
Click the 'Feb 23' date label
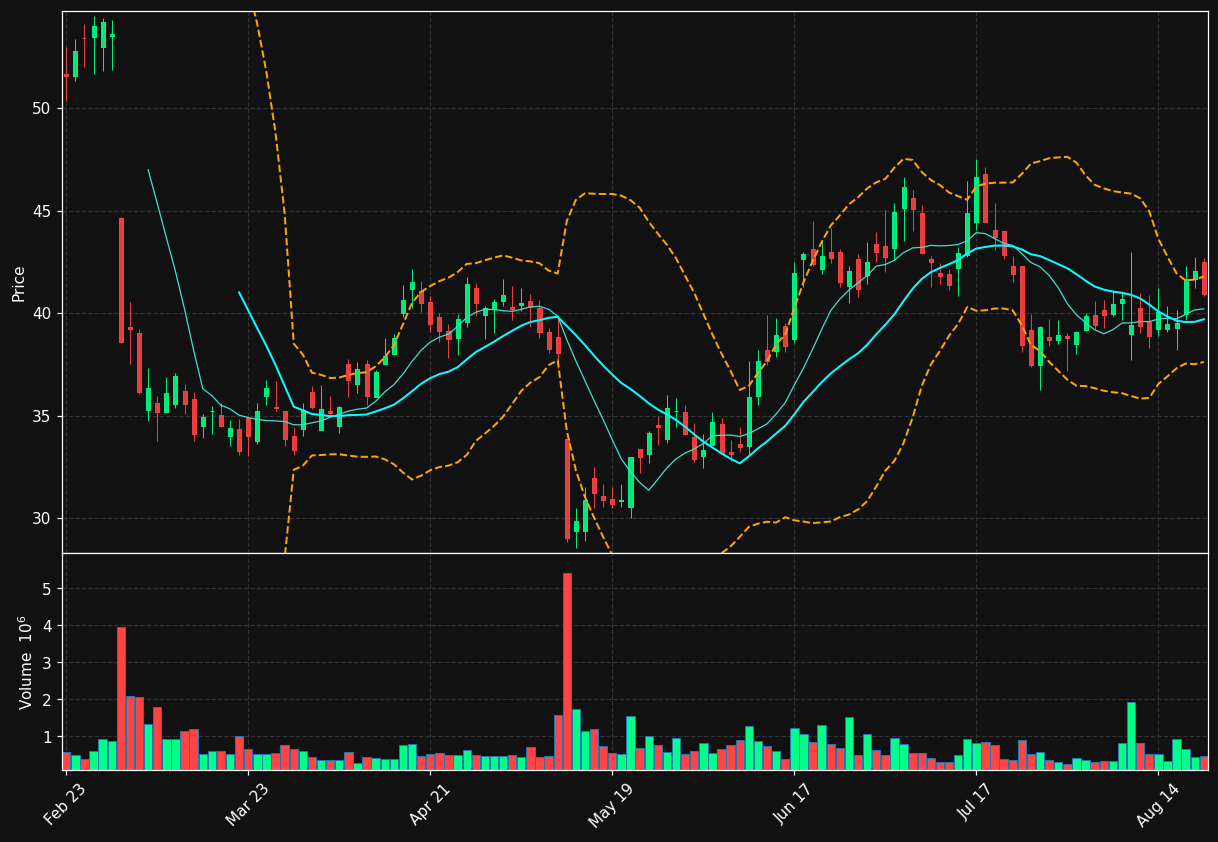click(65, 805)
